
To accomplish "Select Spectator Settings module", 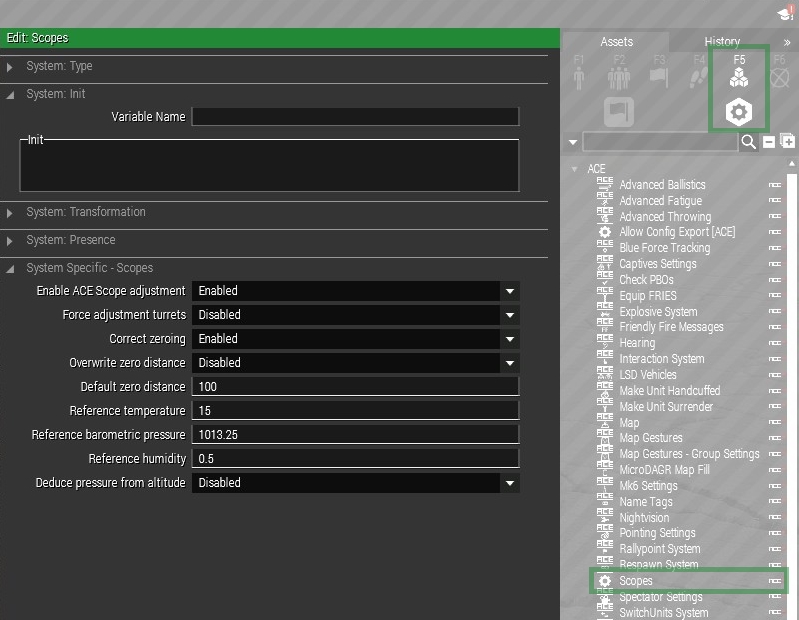I will [x=660, y=597].
